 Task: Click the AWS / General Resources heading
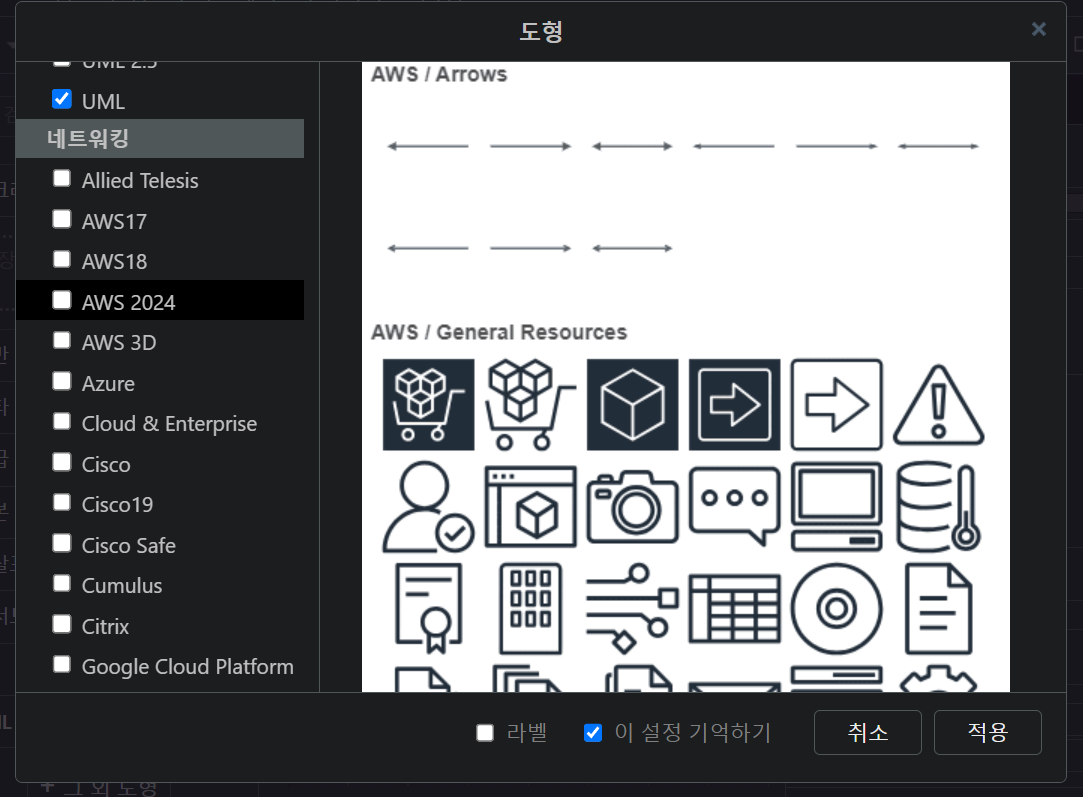[x=499, y=332]
